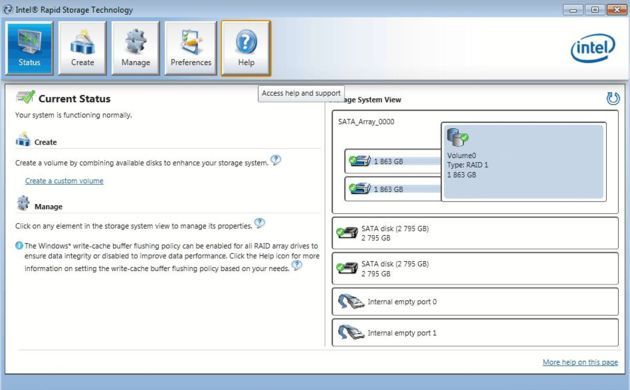
Task: Click the Type: RAID 1 text
Action: pyautogui.click(x=467, y=165)
